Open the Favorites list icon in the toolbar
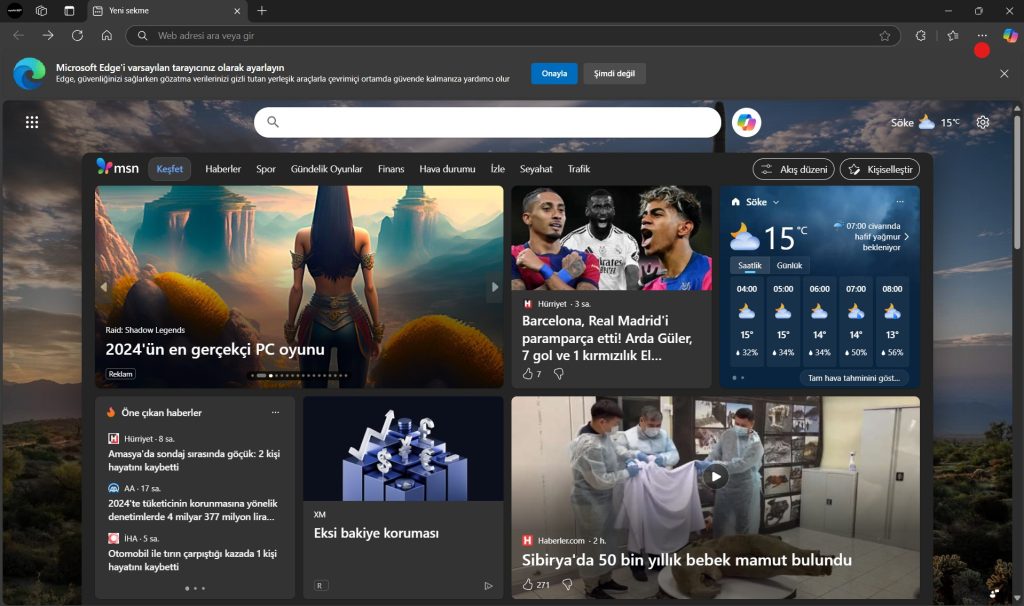Viewport: 1024px width, 606px height. point(953,36)
